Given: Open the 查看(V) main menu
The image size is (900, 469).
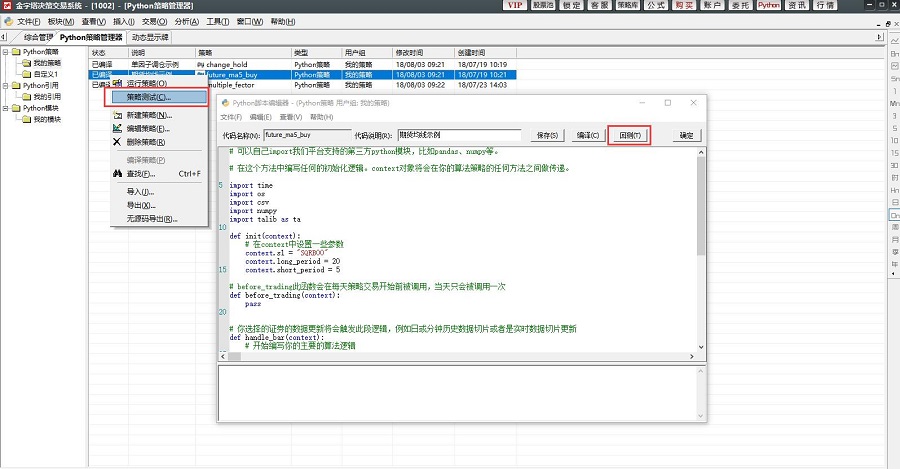Looking at the screenshot, I should (93, 22).
